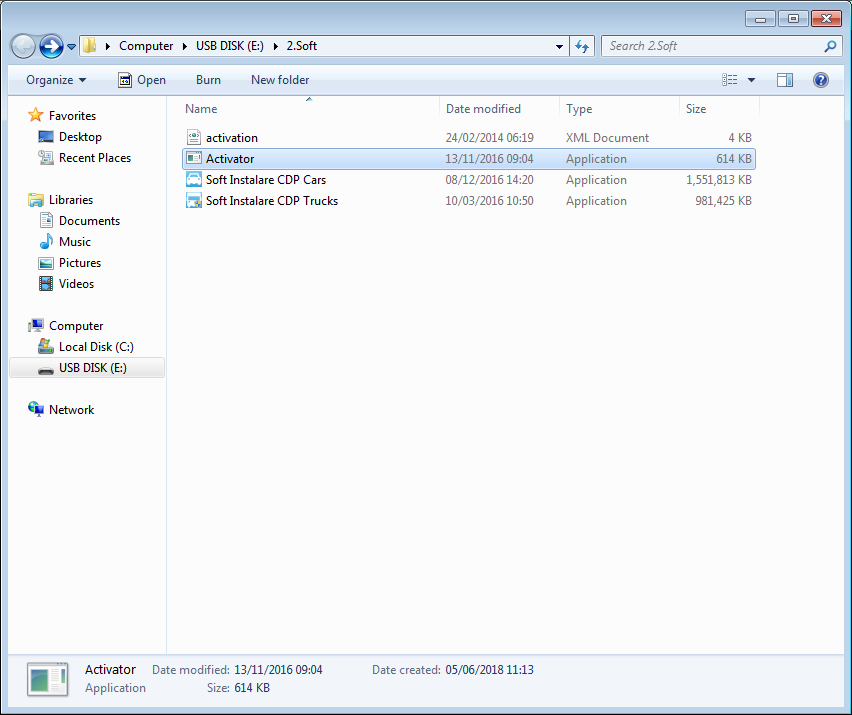Create a New folder
Screen dimensions: 852x715
click(280, 80)
